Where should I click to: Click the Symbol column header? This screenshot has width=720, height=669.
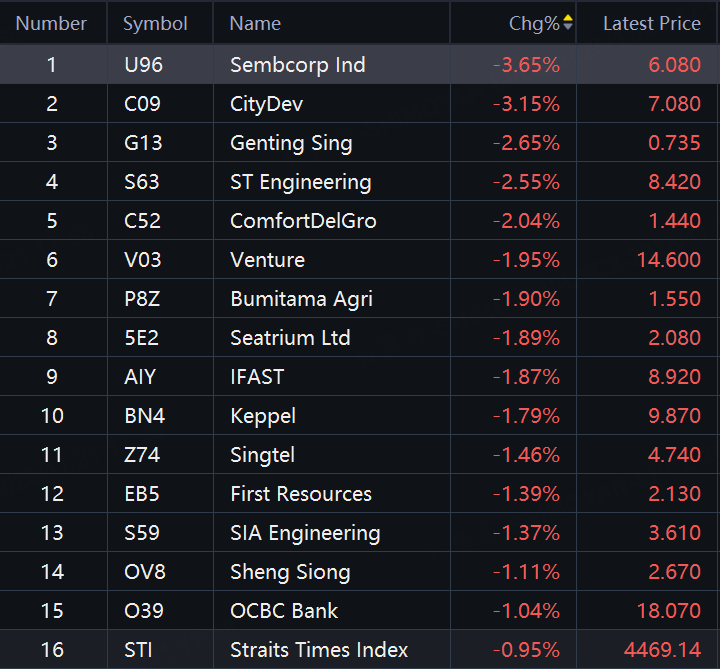pyautogui.click(x=155, y=23)
